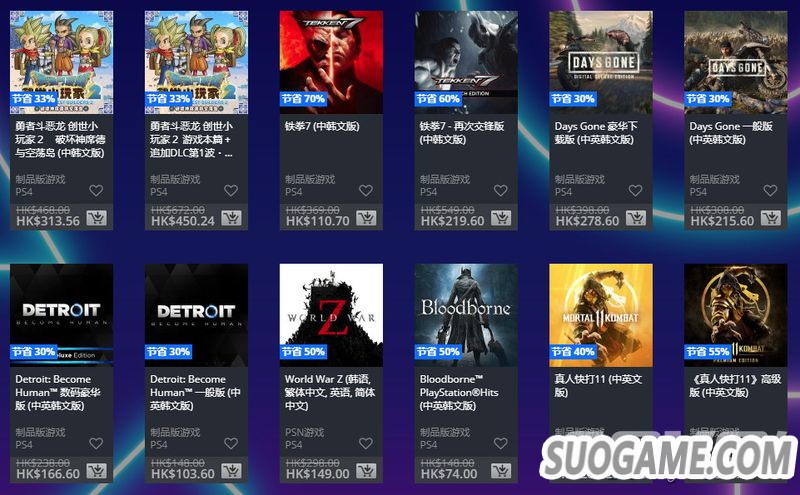Toggle wishlist heart for Tekken 7 HK$110.70

click(366, 190)
